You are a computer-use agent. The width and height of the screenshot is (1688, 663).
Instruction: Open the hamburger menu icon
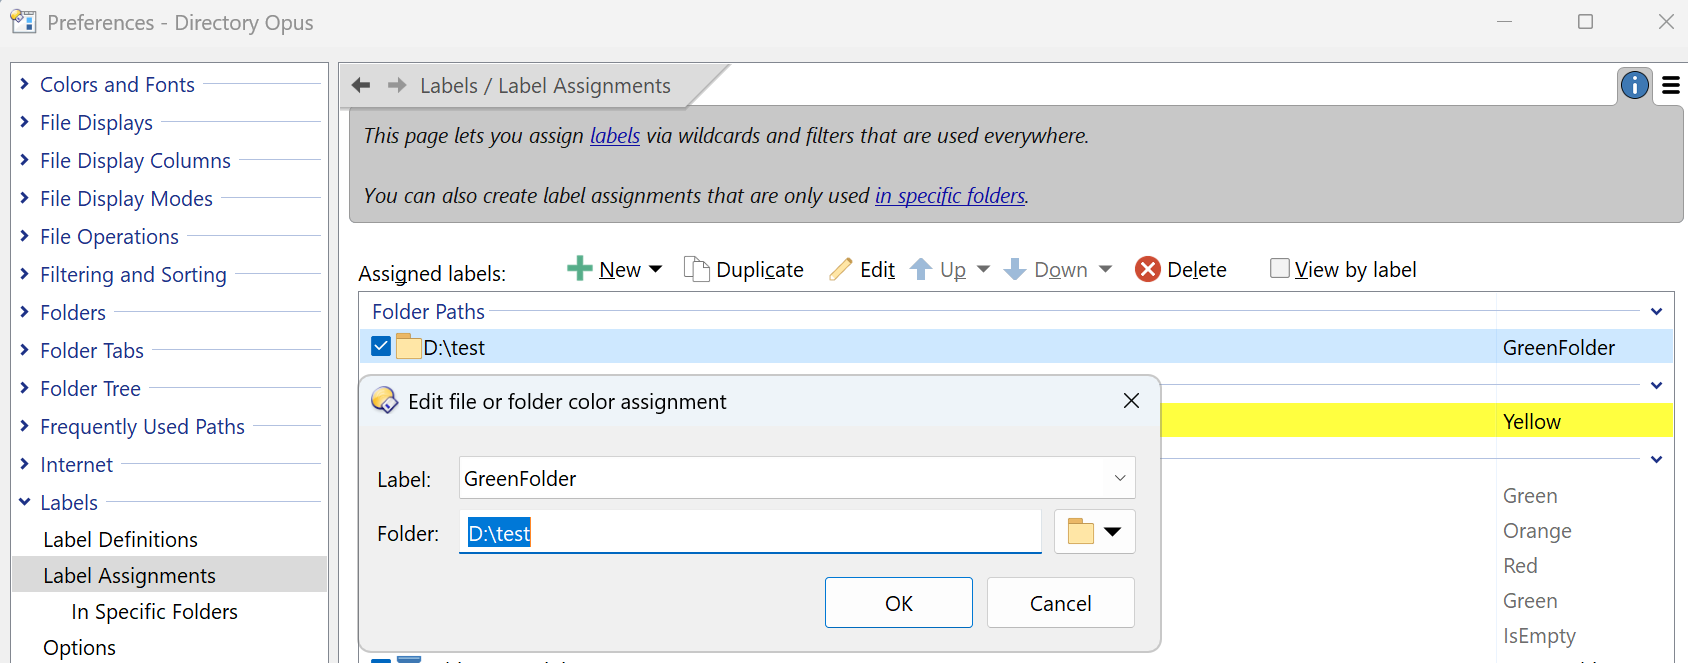pyautogui.click(x=1670, y=86)
